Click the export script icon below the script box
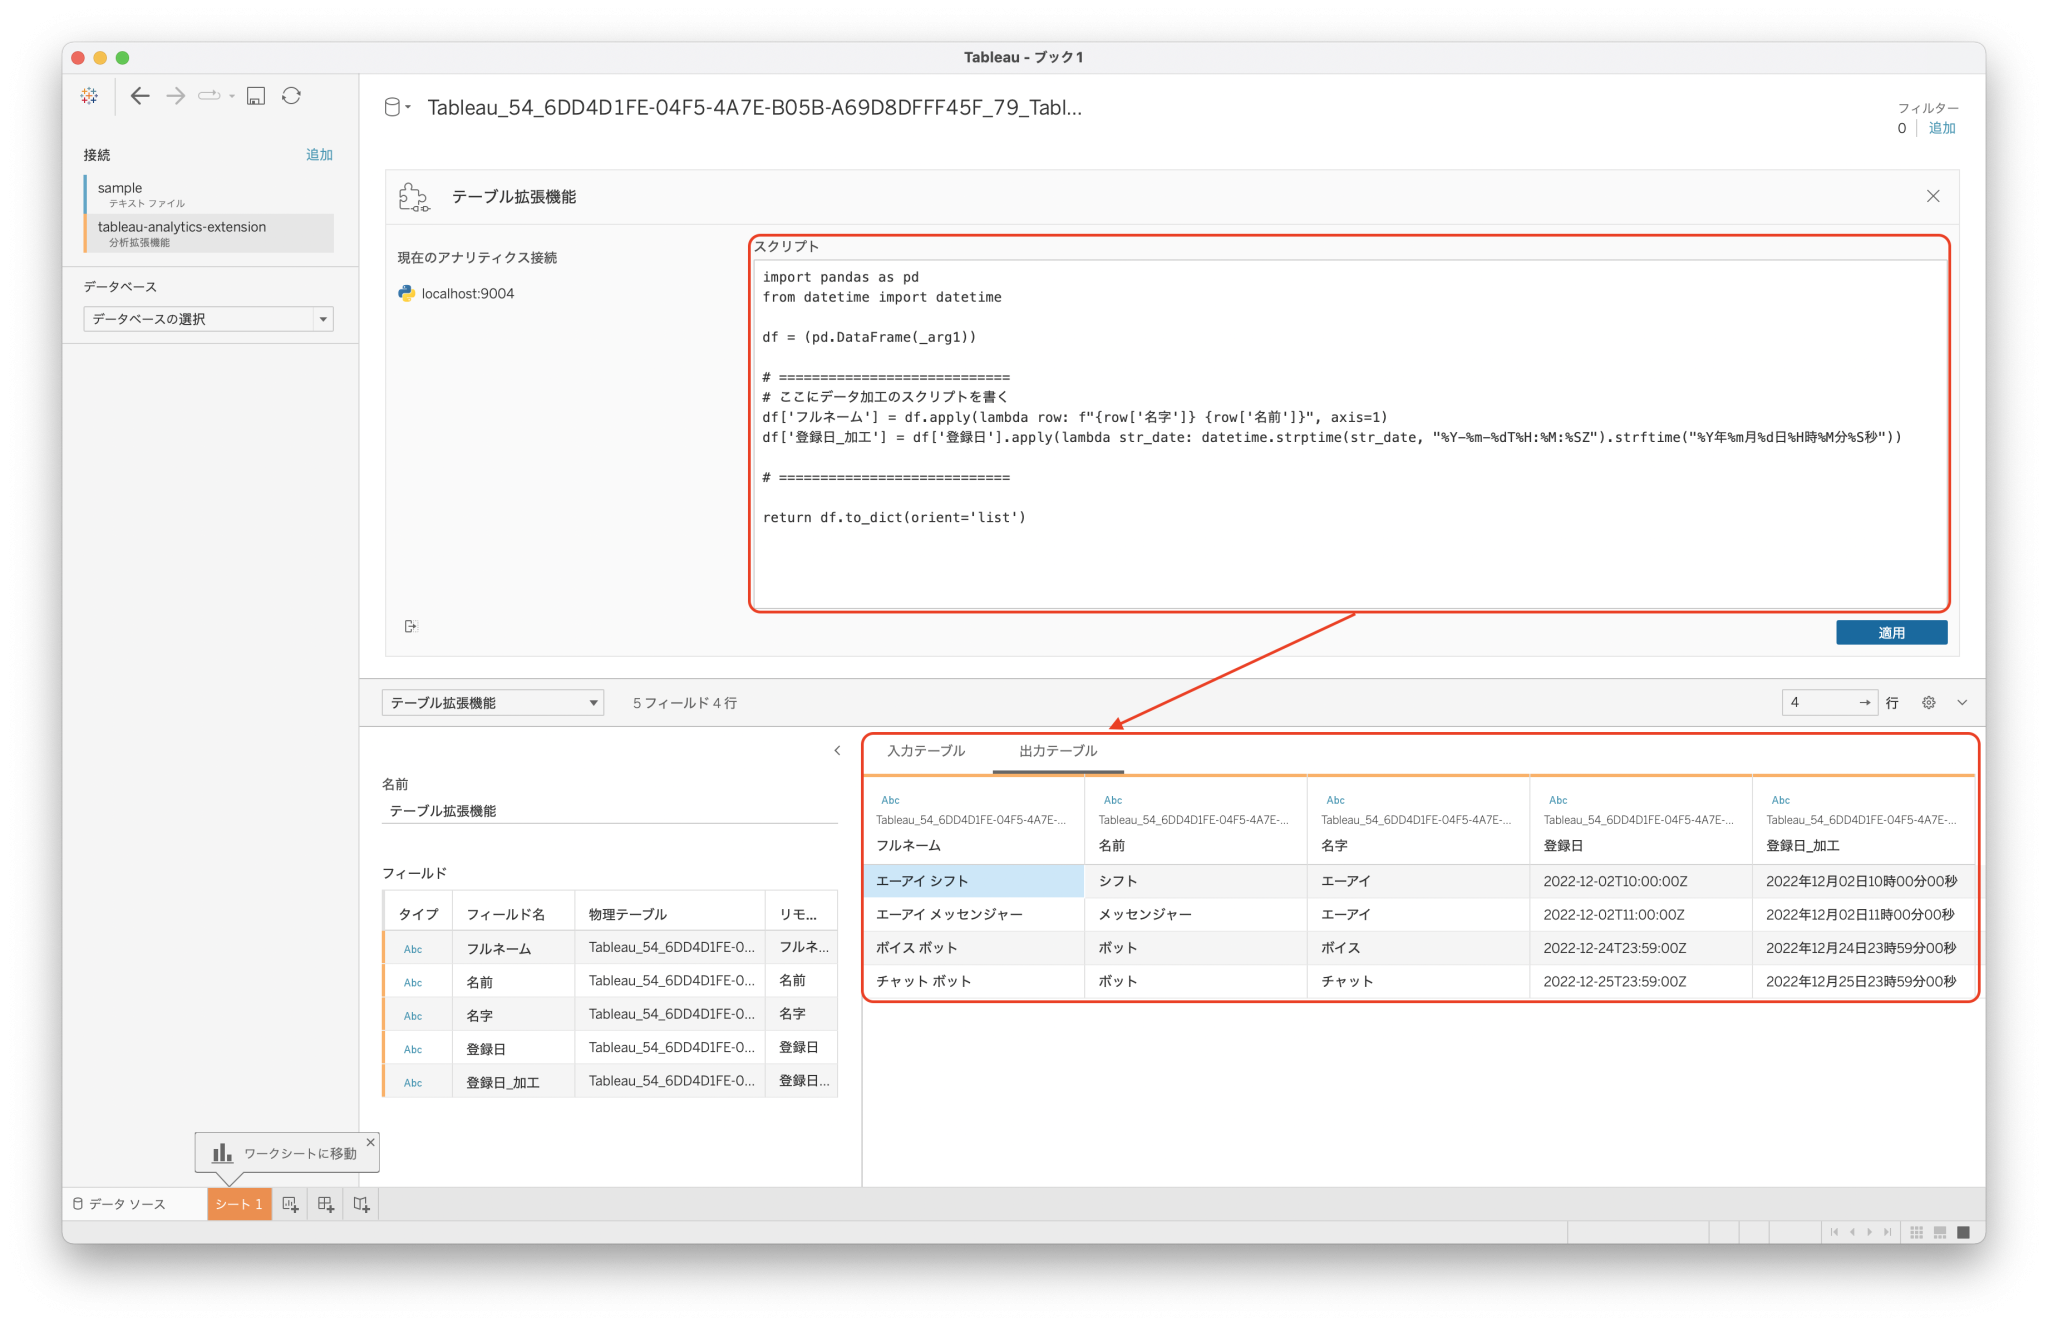Screen dimensions: 2048x1326 (410, 625)
